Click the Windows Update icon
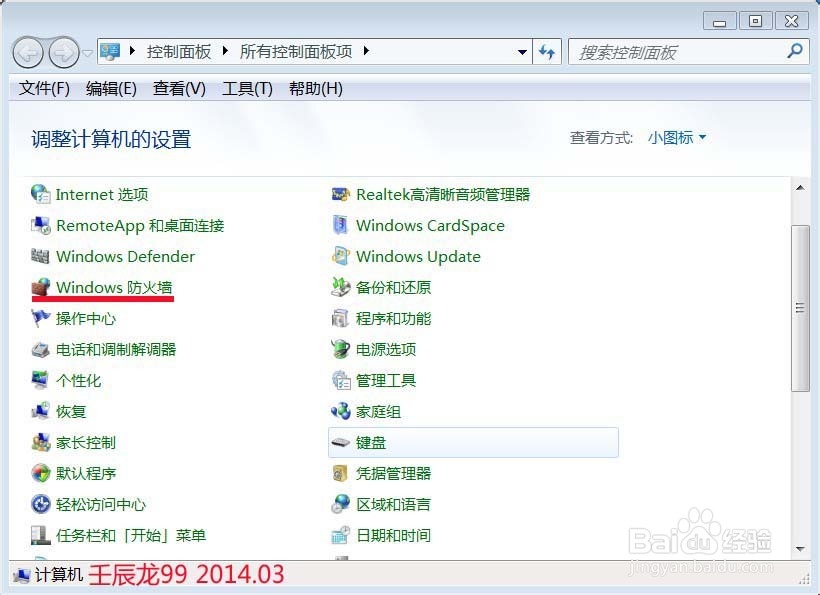The height and width of the screenshot is (595, 820). pos(340,256)
